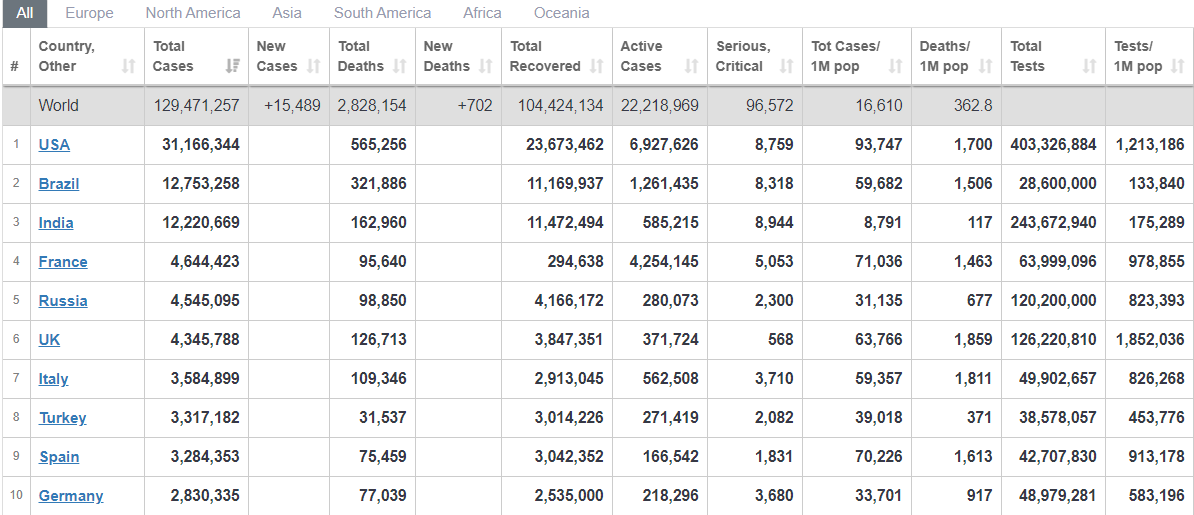Show the Oceania tab

(x=561, y=13)
